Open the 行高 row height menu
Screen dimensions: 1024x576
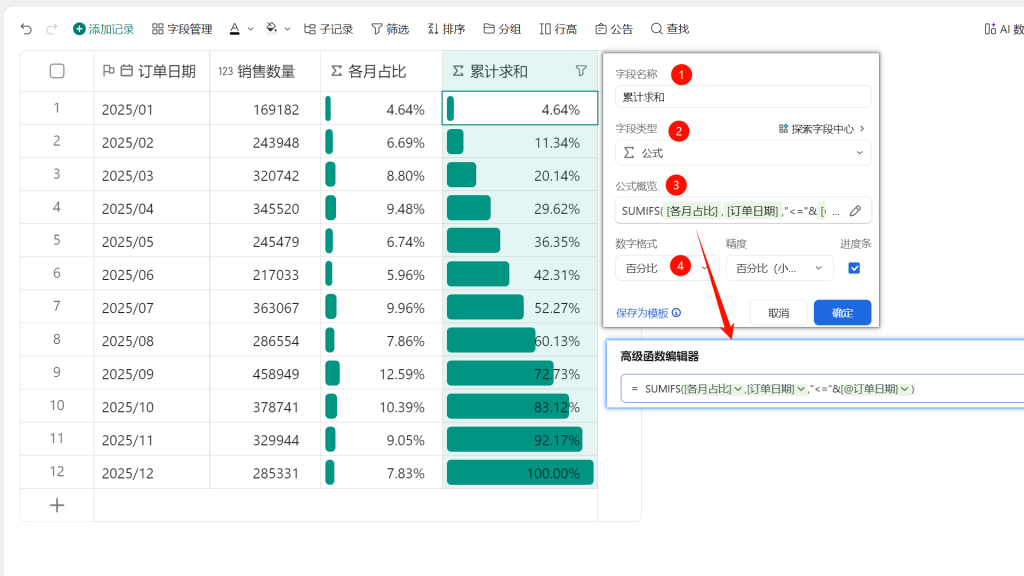(x=558, y=29)
